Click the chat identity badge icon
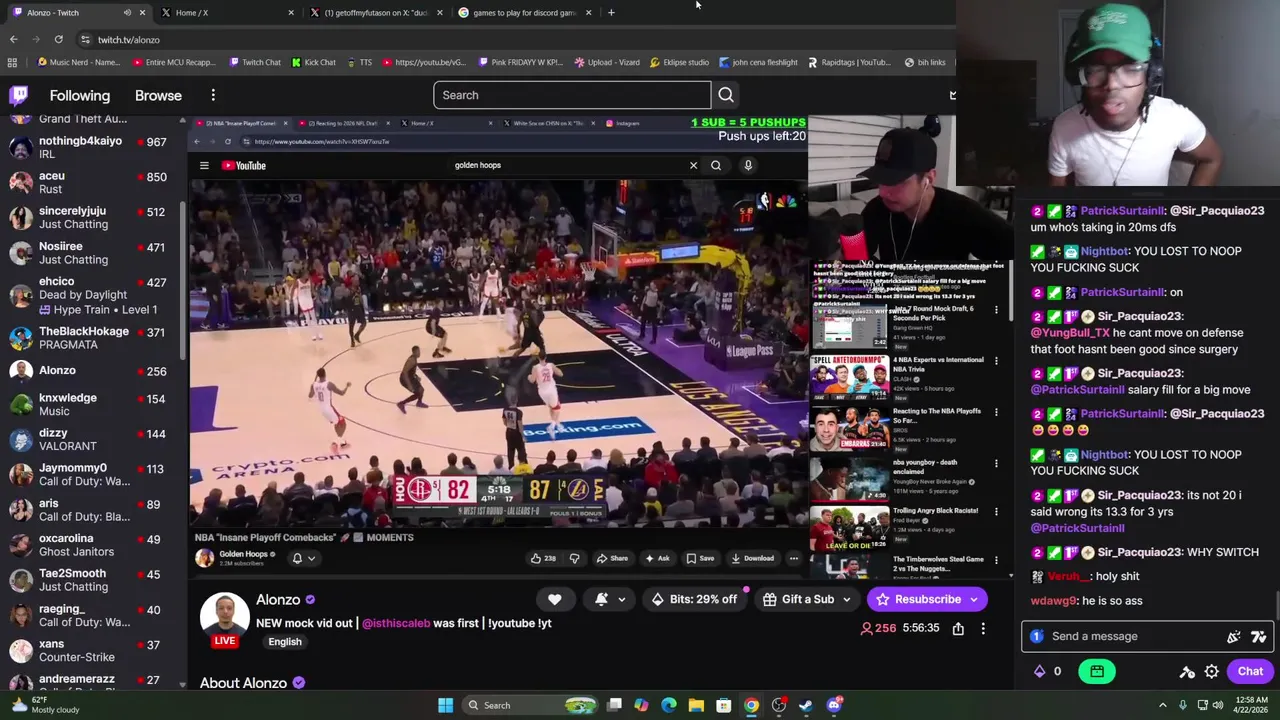Viewport: 1280px width, 720px height. coord(1036,636)
